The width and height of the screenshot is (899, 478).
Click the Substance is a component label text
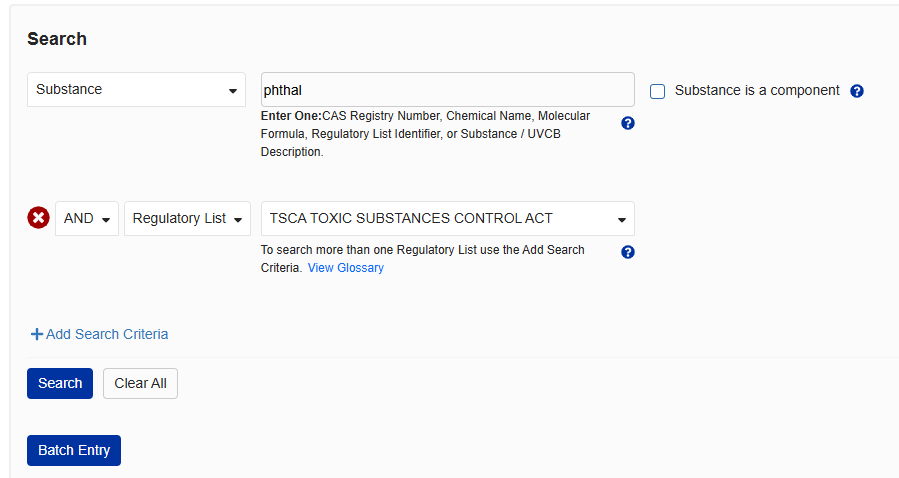point(757,90)
